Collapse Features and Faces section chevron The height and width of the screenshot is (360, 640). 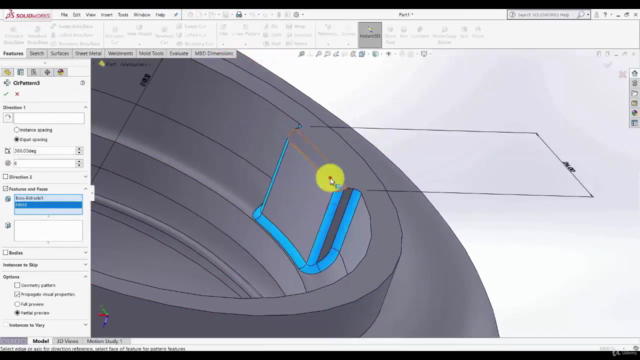click(x=85, y=189)
